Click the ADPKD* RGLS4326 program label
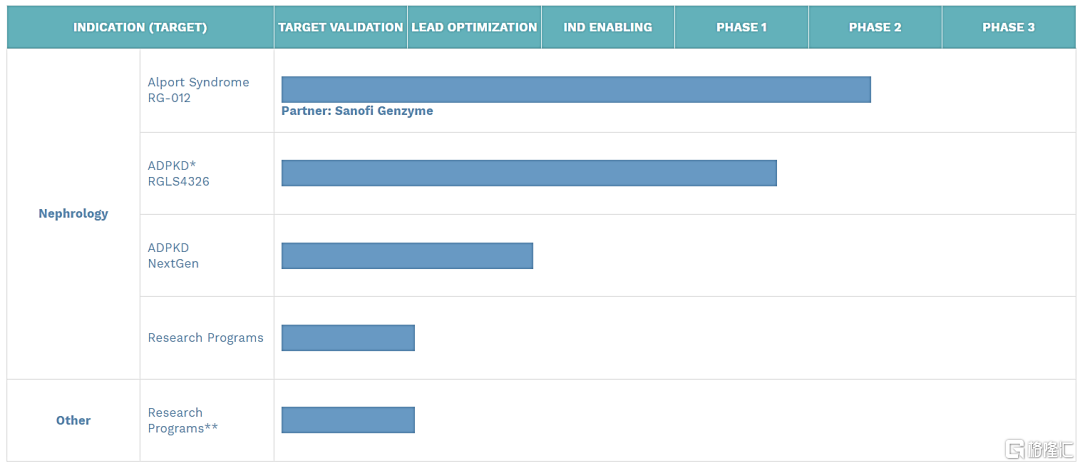This screenshot has width=1080, height=466. 179,173
